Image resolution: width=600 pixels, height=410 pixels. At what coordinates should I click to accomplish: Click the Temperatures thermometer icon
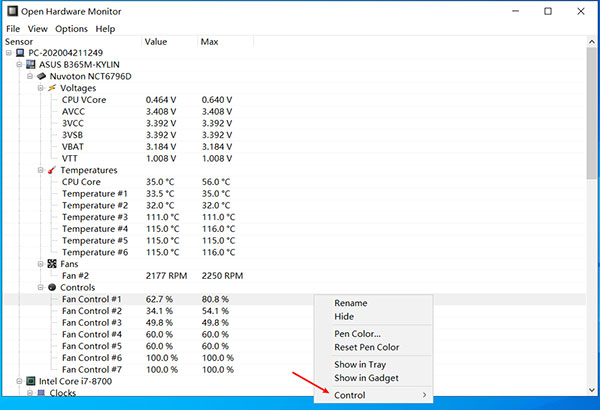[52, 171]
